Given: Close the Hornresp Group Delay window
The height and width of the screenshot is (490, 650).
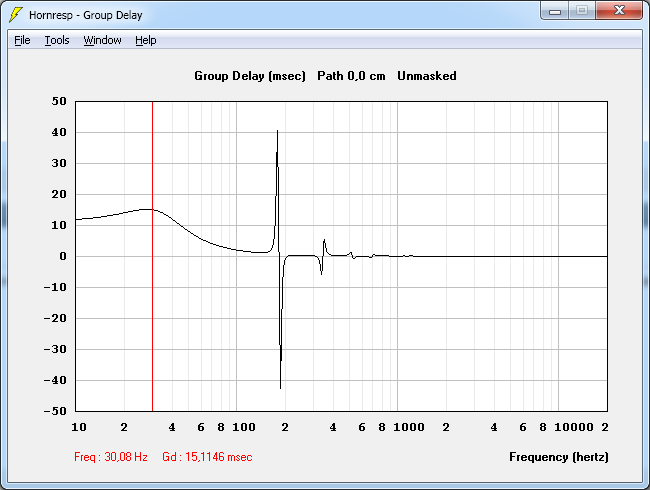Looking at the screenshot, I should (619, 11).
